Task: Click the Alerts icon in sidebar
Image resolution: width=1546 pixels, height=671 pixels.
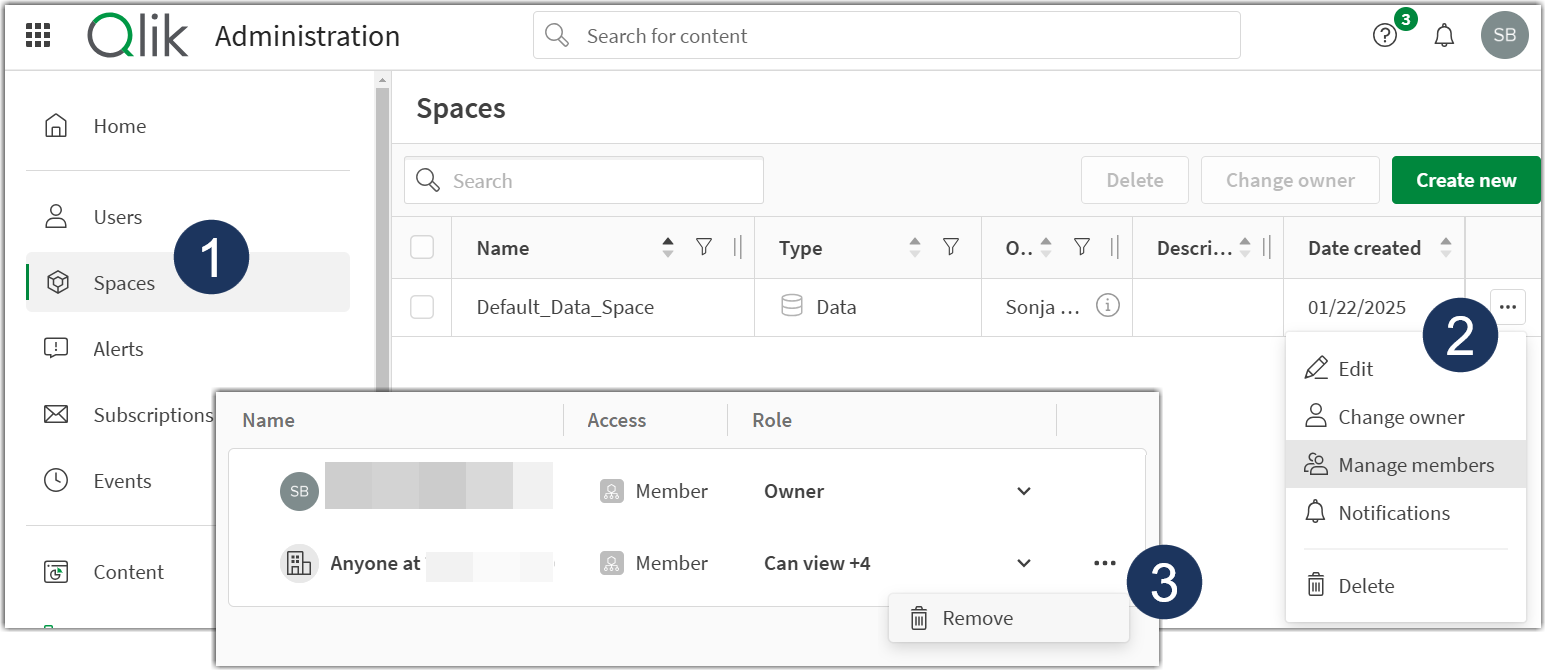Action: (x=57, y=349)
